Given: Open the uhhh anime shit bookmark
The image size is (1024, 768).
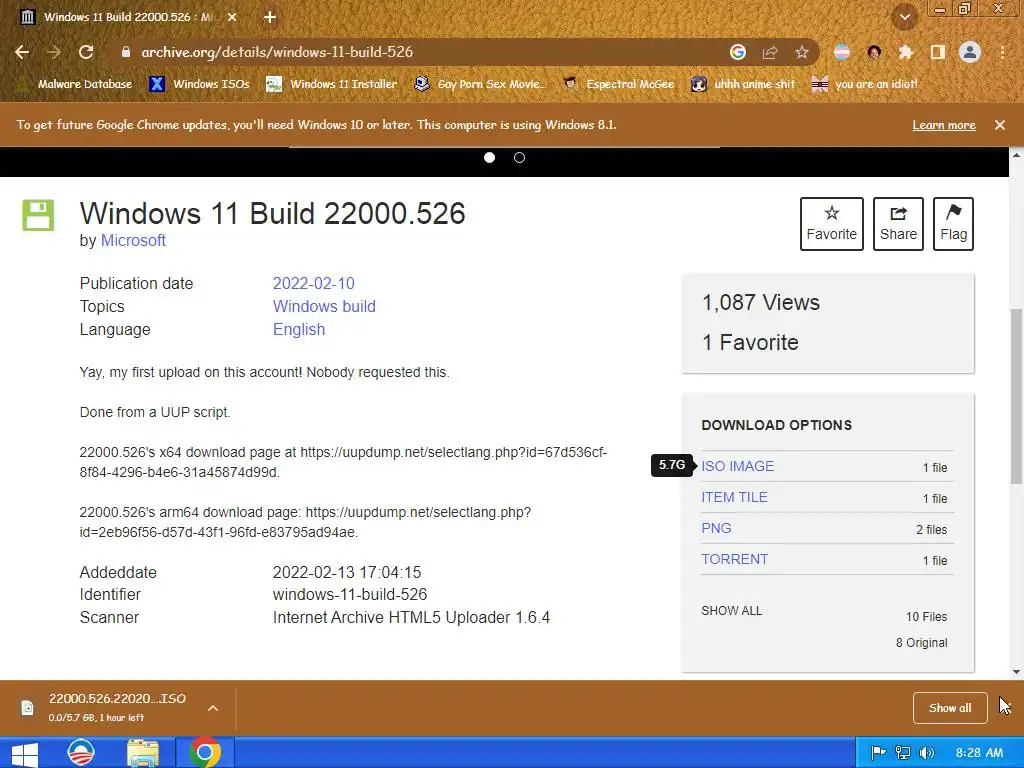Looking at the screenshot, I should coord(743,84).
